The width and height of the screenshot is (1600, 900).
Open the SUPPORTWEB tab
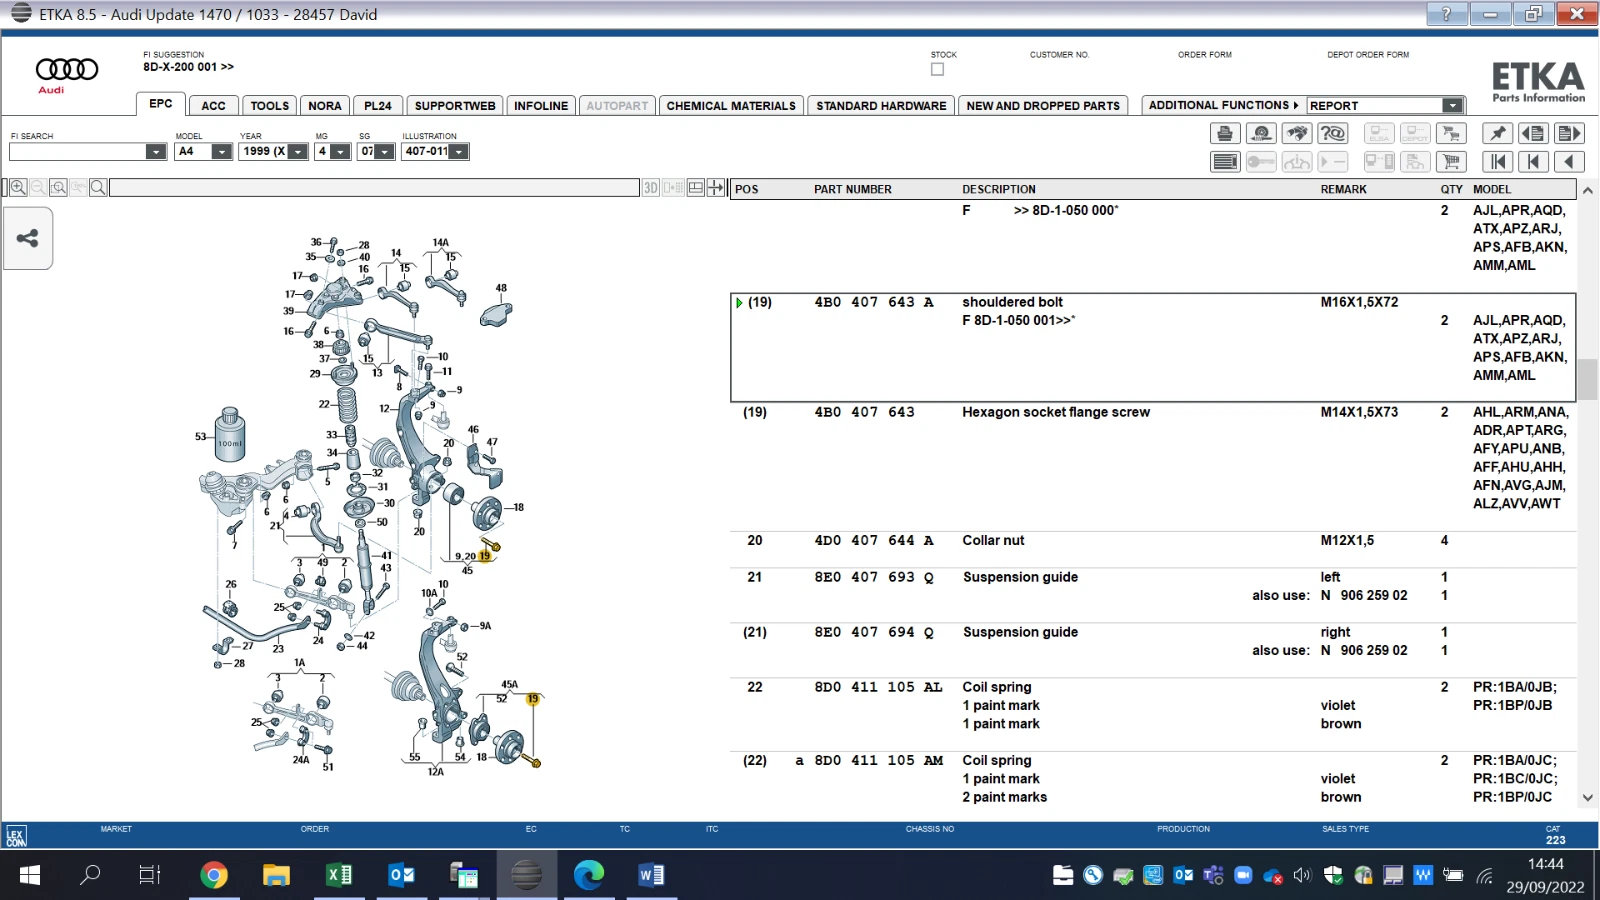click(455, 105)
